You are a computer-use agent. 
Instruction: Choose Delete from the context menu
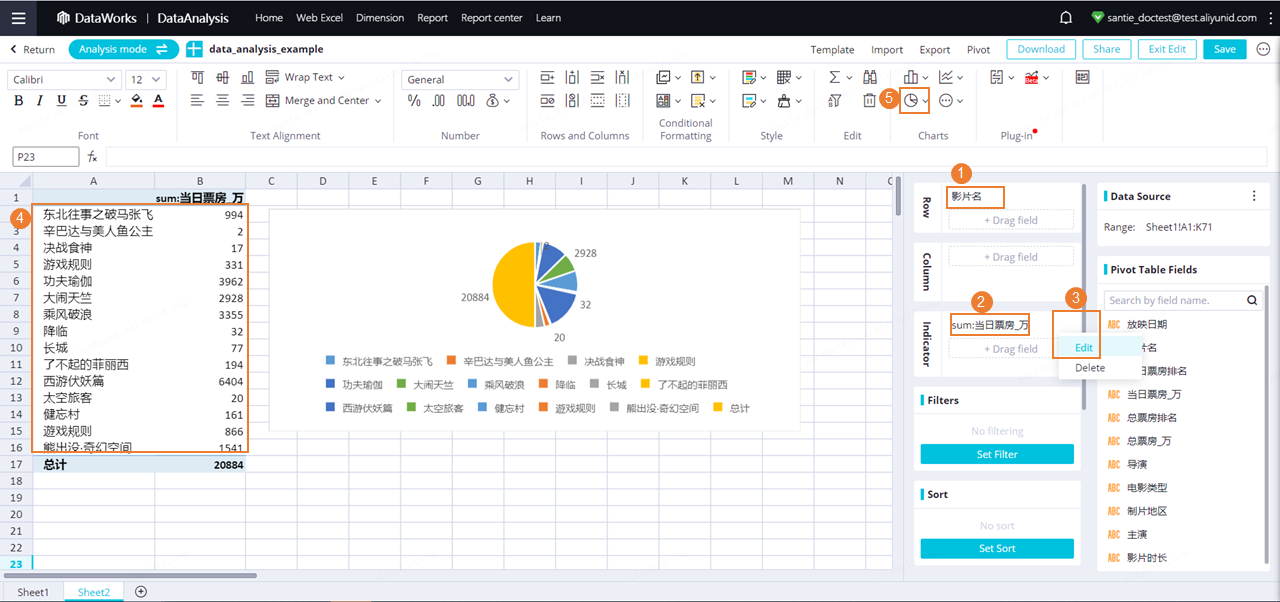coord(1090,368)
